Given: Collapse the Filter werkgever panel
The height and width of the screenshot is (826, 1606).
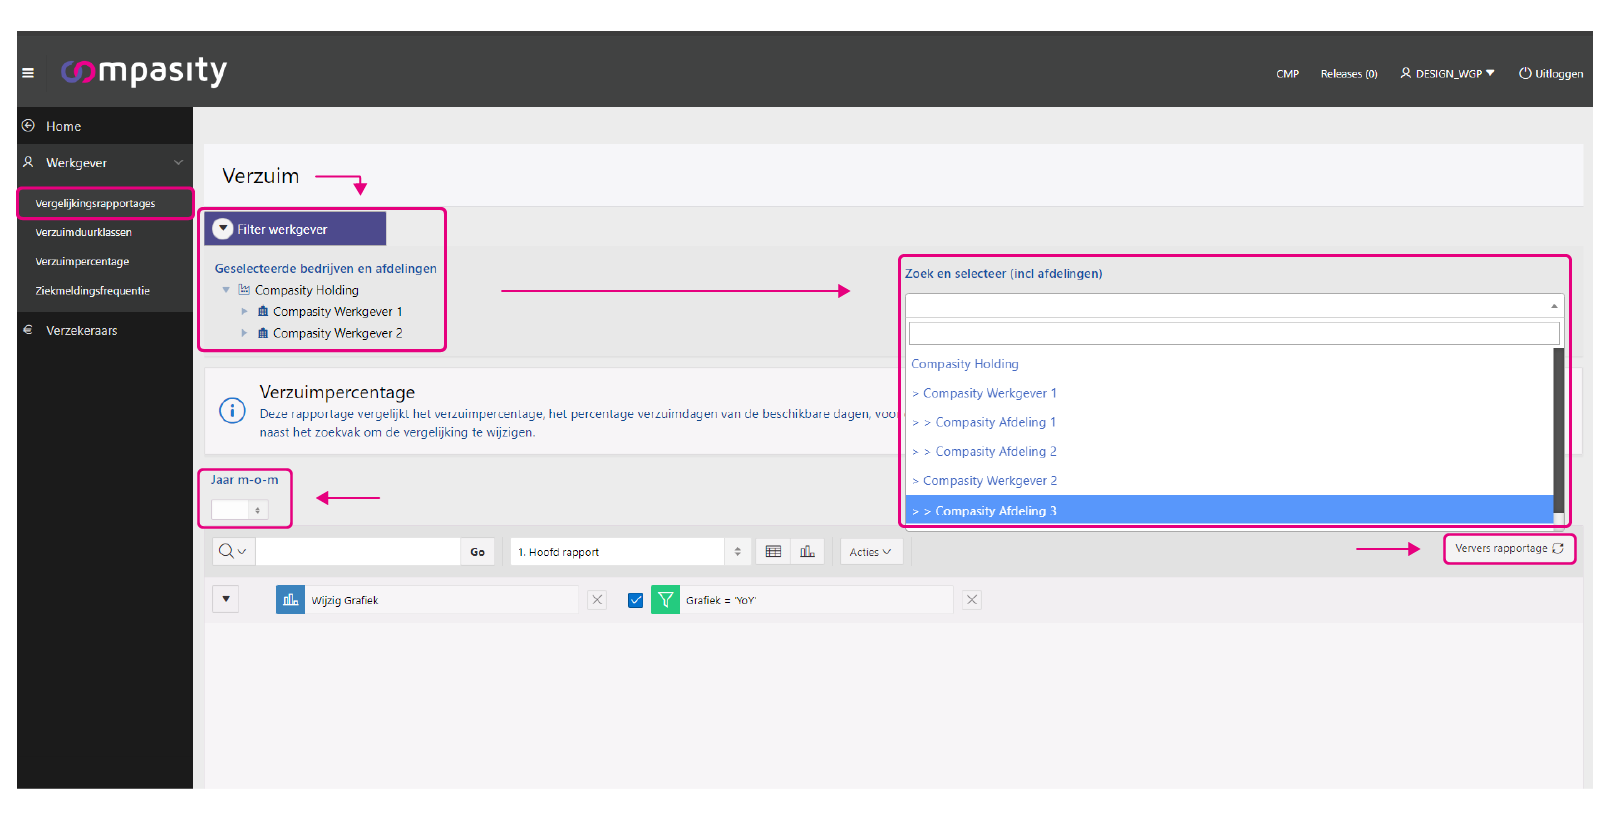Looking at the screenshot, I should 223,229.
